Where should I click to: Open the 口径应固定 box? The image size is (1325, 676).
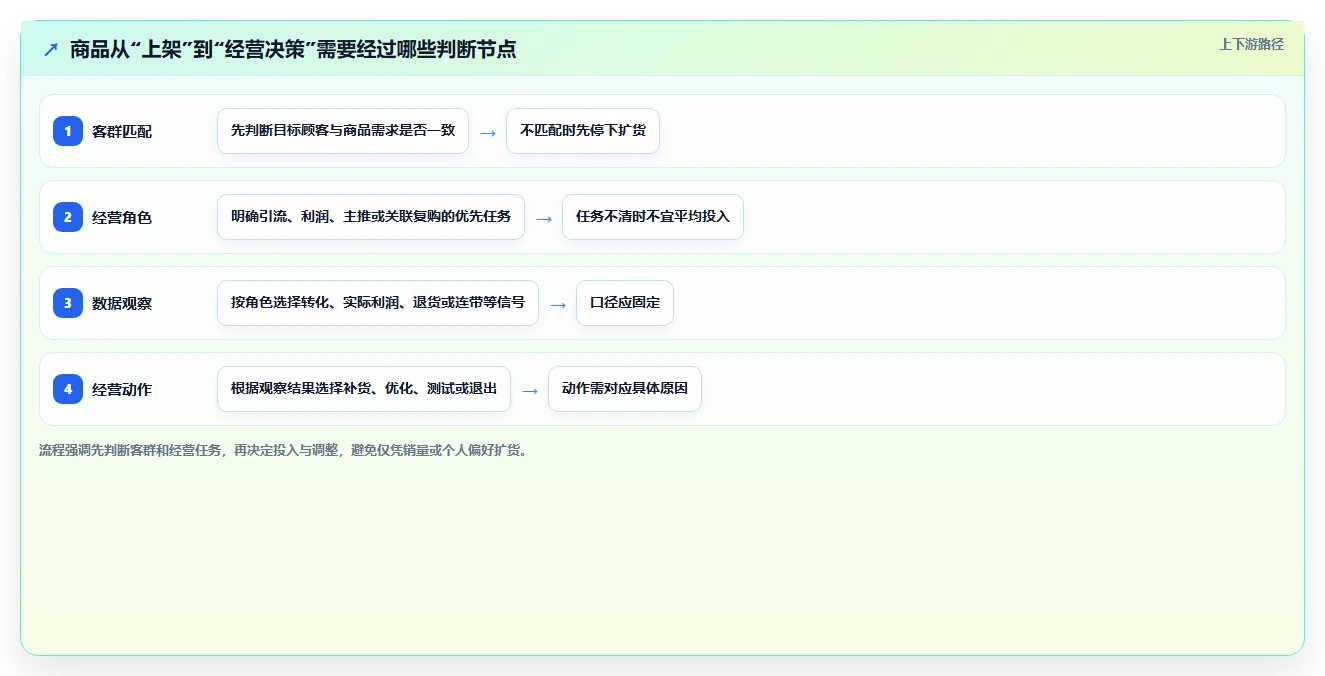[x=625, y=303]
